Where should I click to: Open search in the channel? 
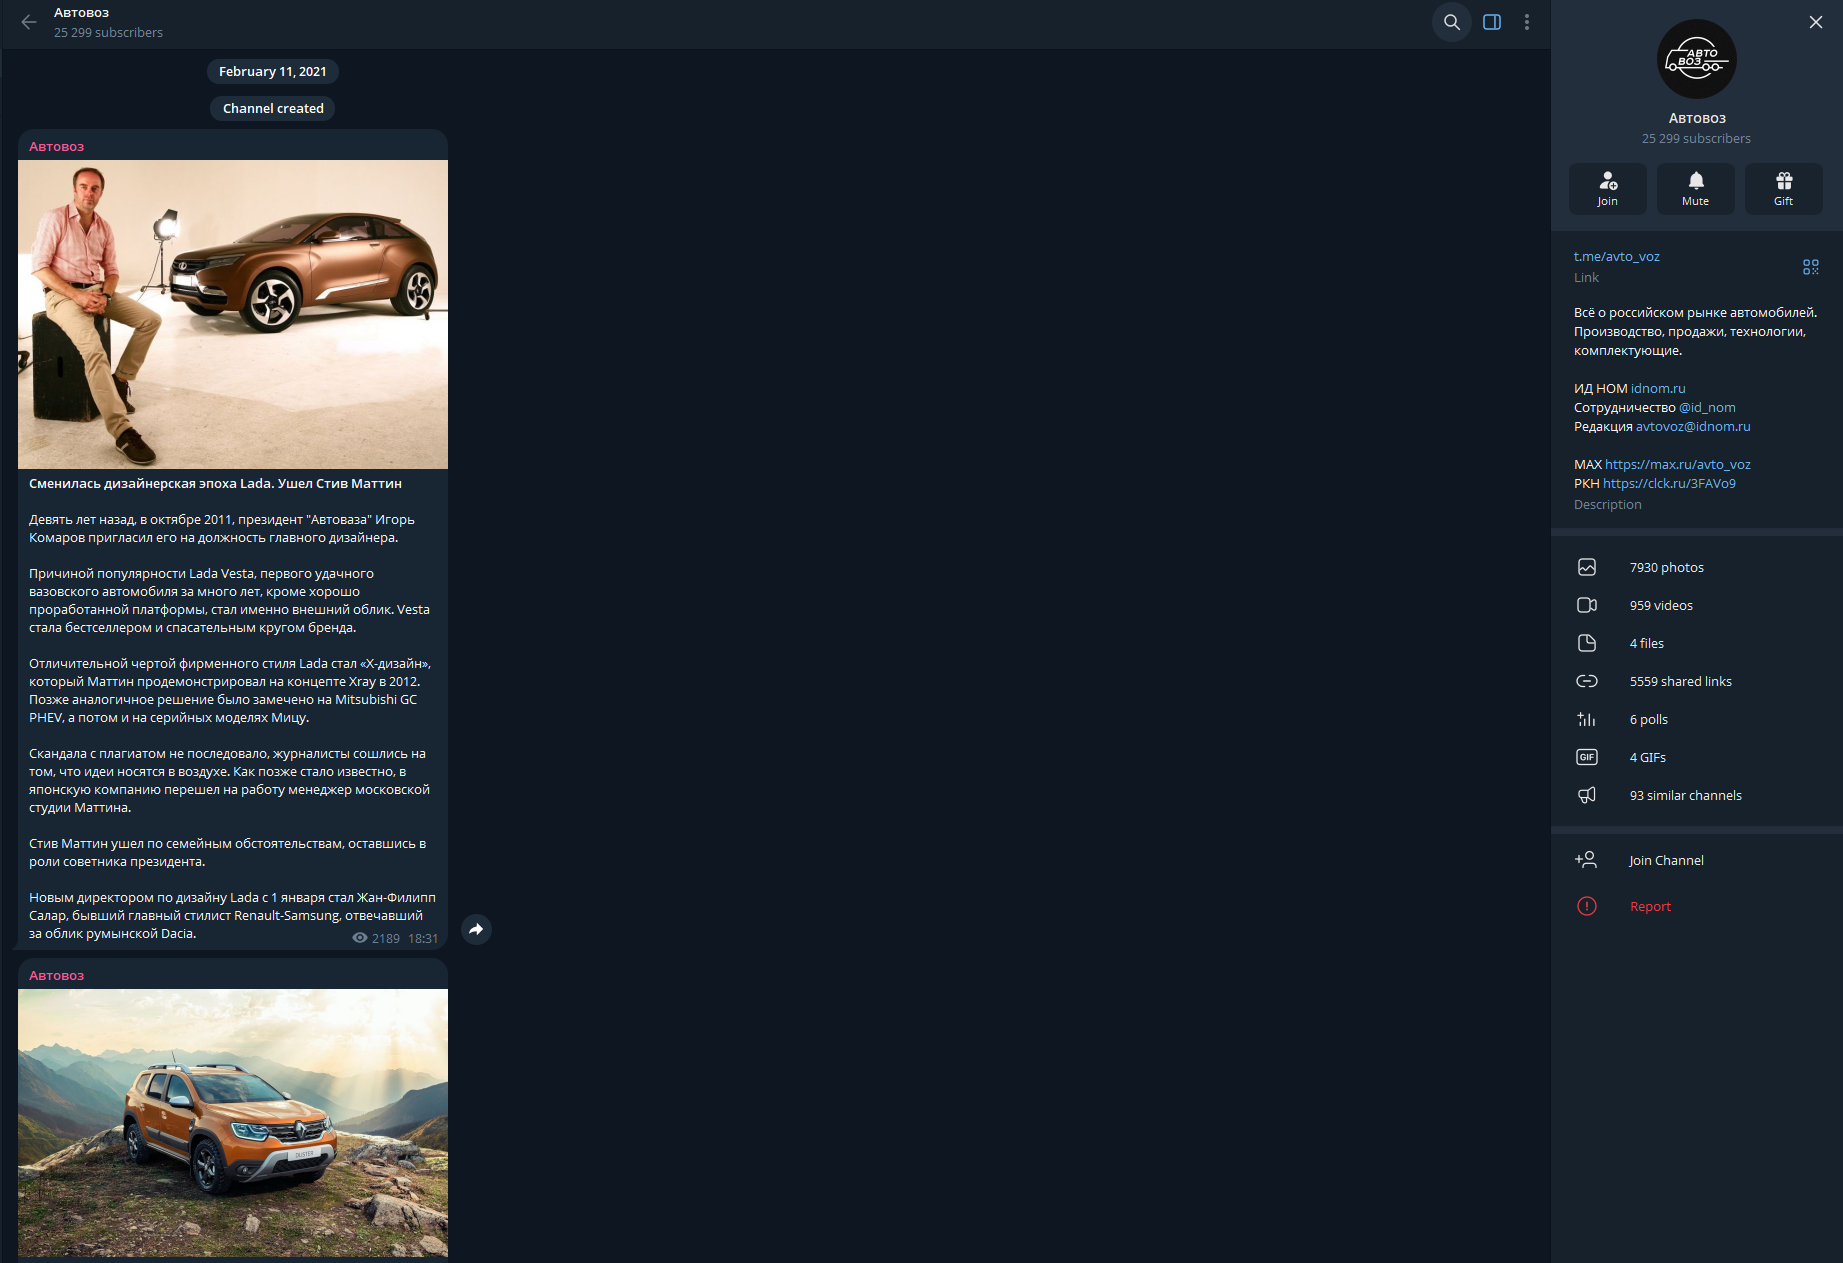1452,22
